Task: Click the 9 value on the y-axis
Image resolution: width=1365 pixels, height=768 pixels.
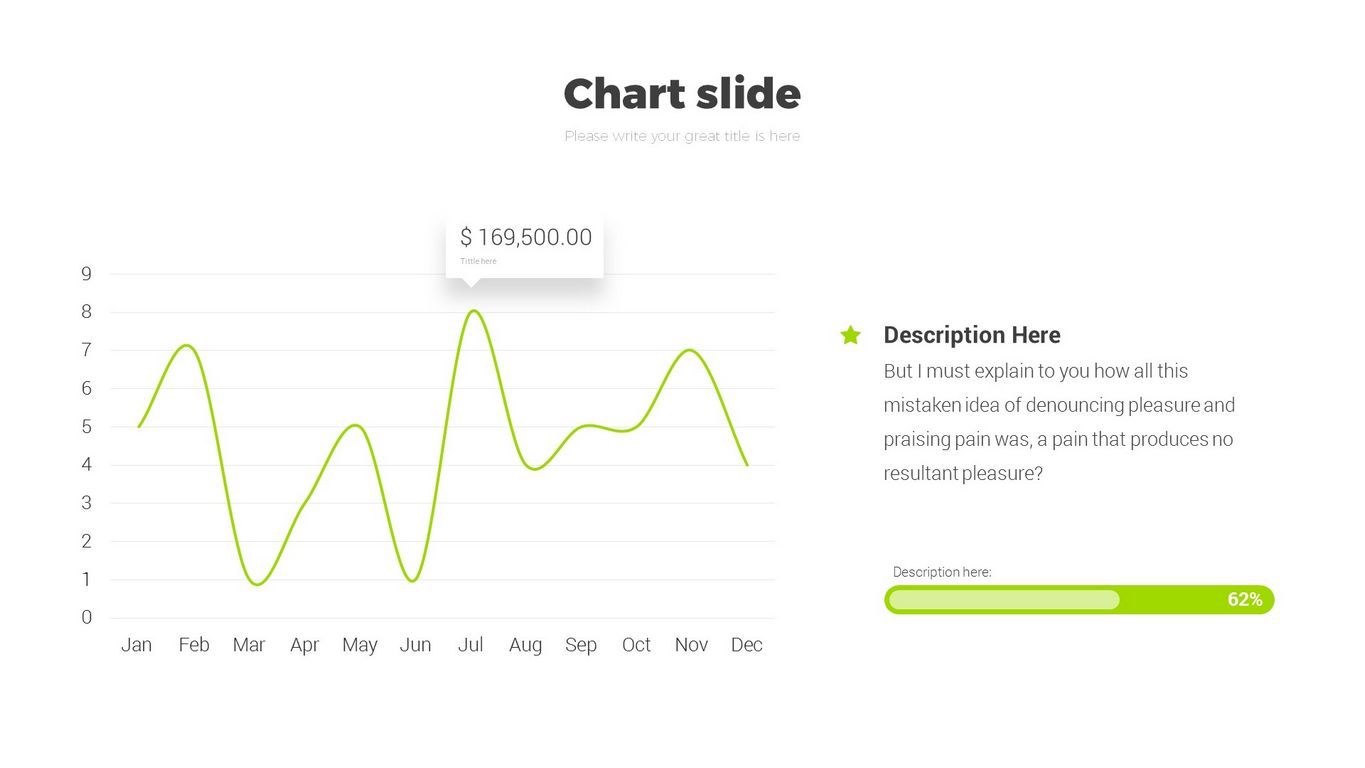Action: tap(87, 274)
